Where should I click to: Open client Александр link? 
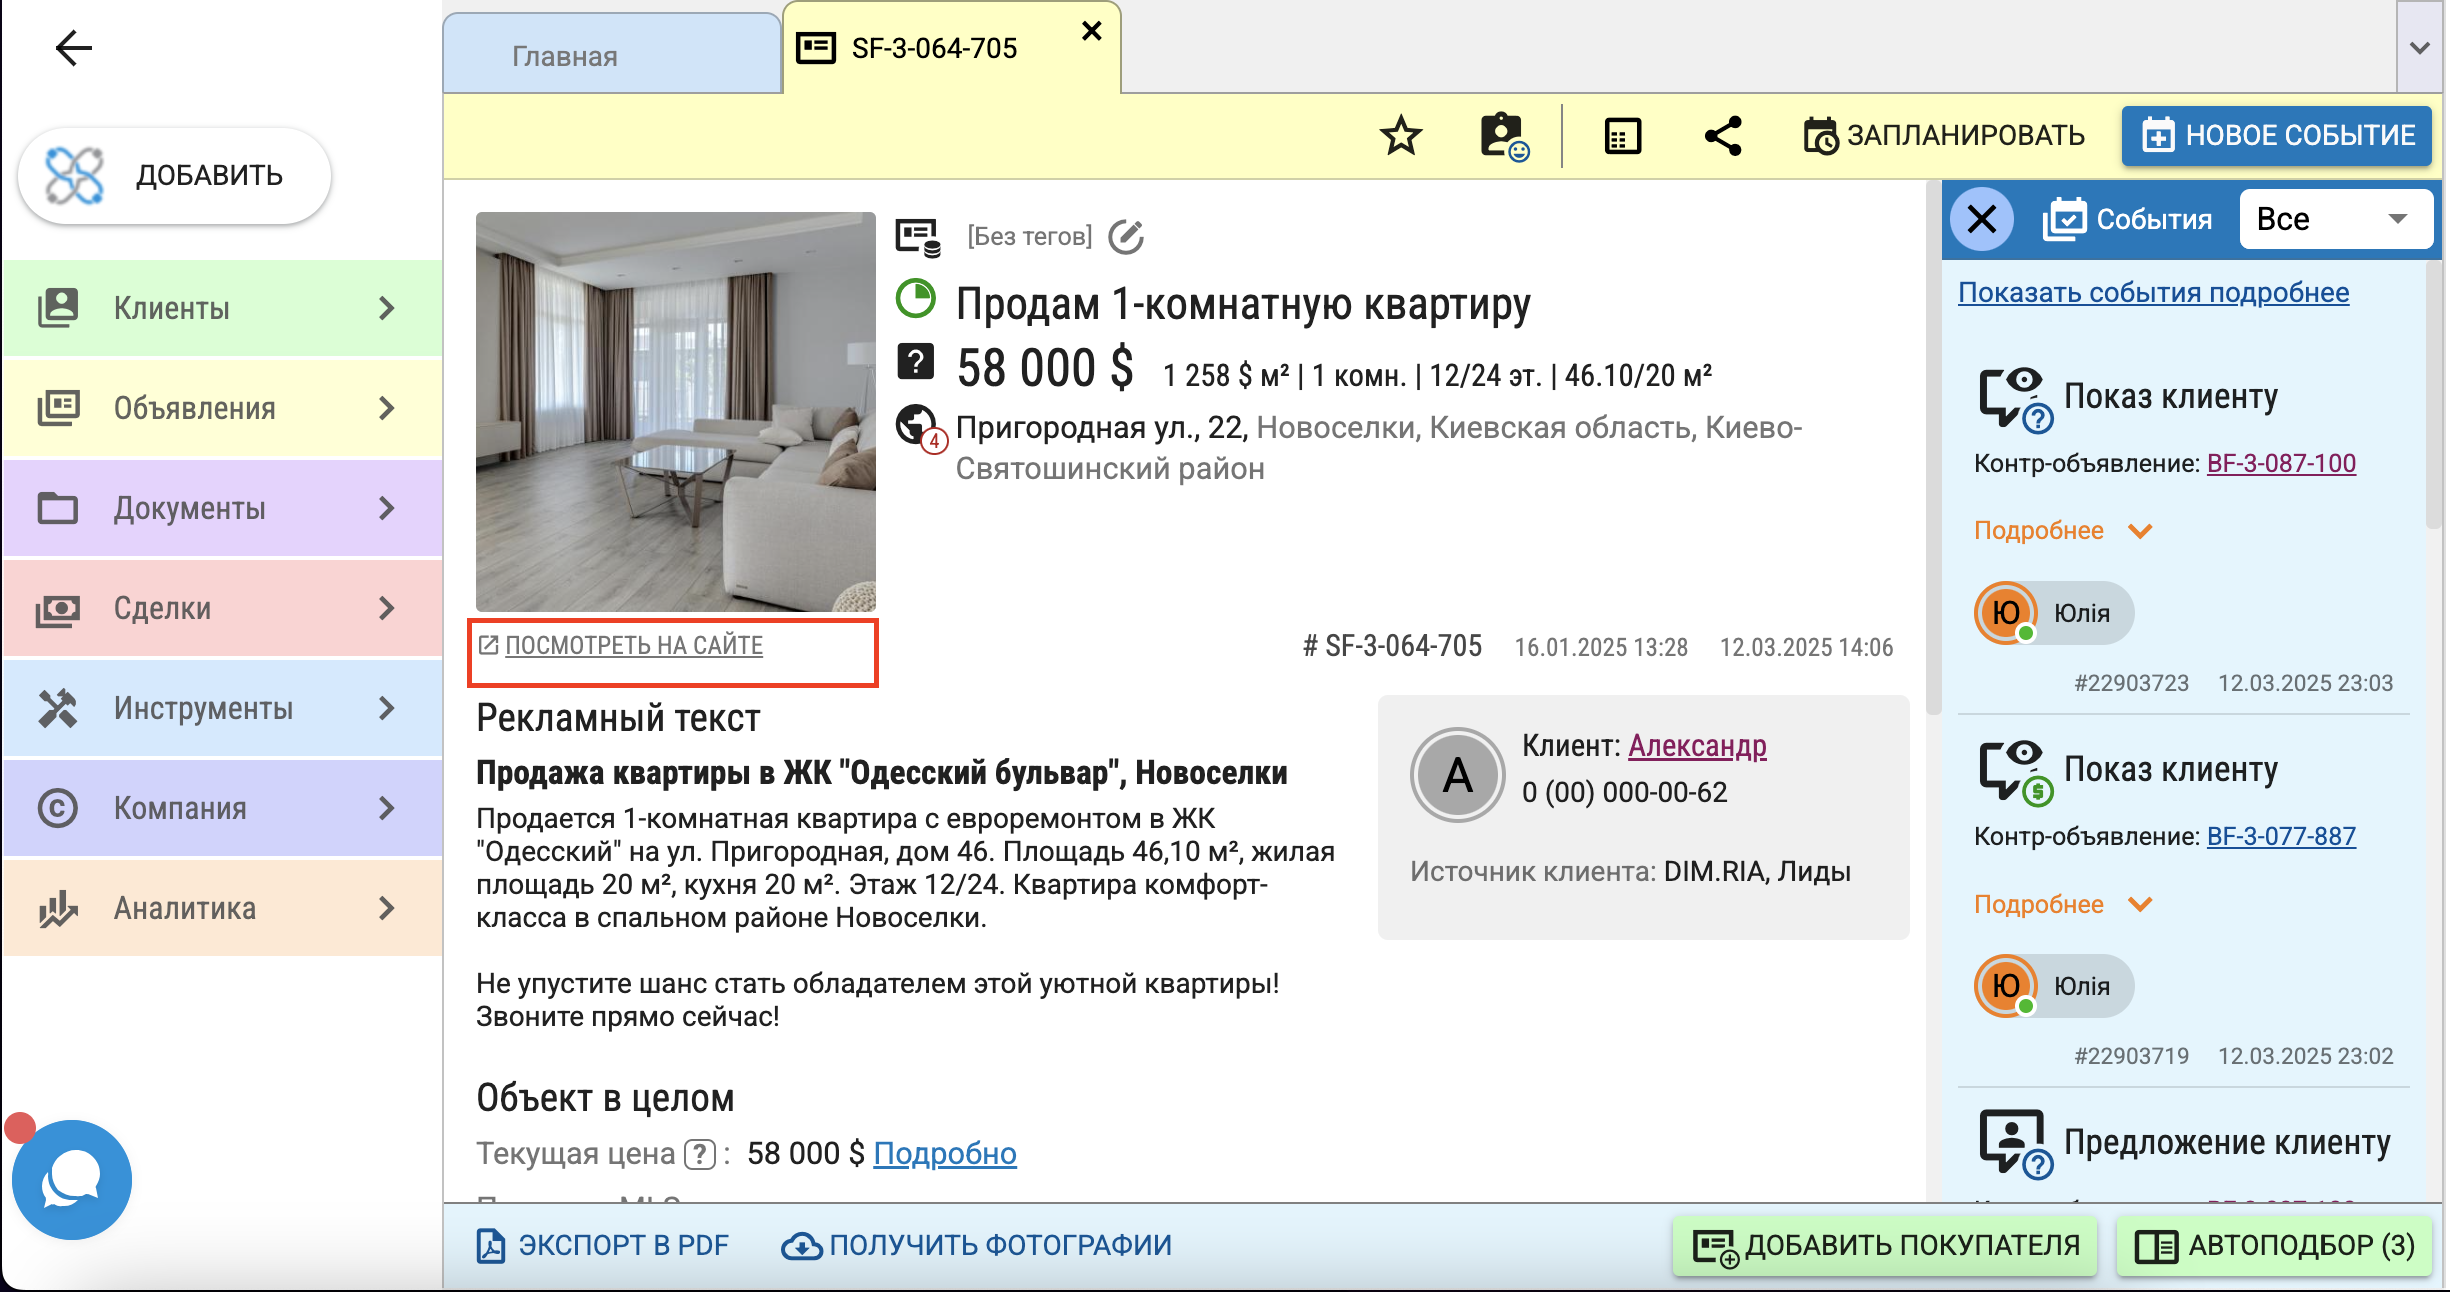click(x=1697, y=745)
